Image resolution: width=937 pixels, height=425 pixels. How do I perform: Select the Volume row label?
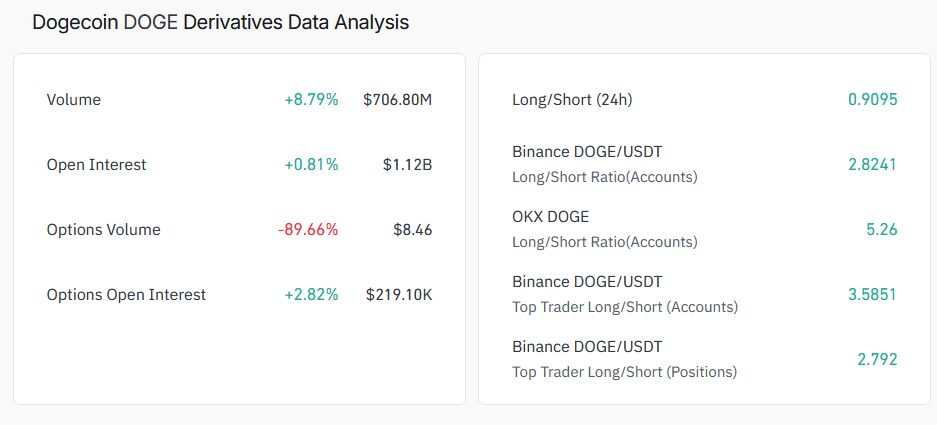[74, 100]
